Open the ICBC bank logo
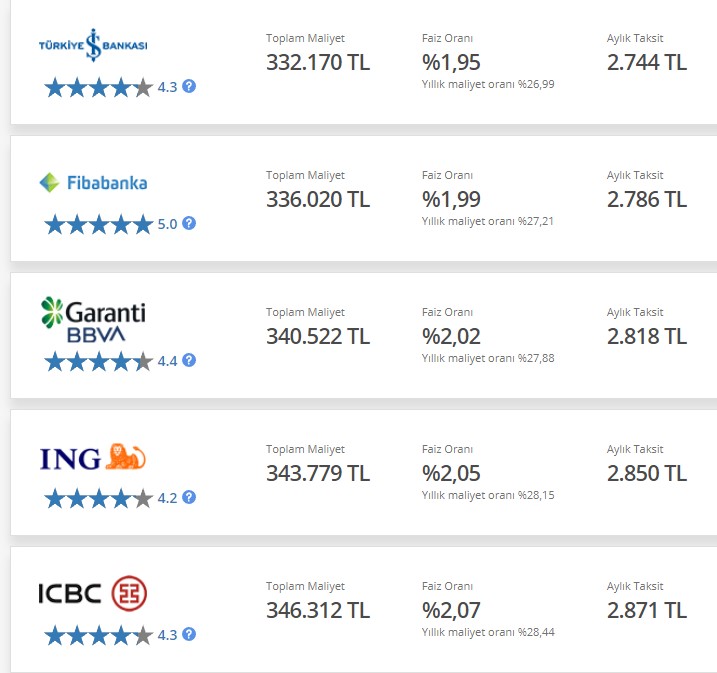Image resolution: width=717 pixels, height=673 pixels. coord(93,593)
